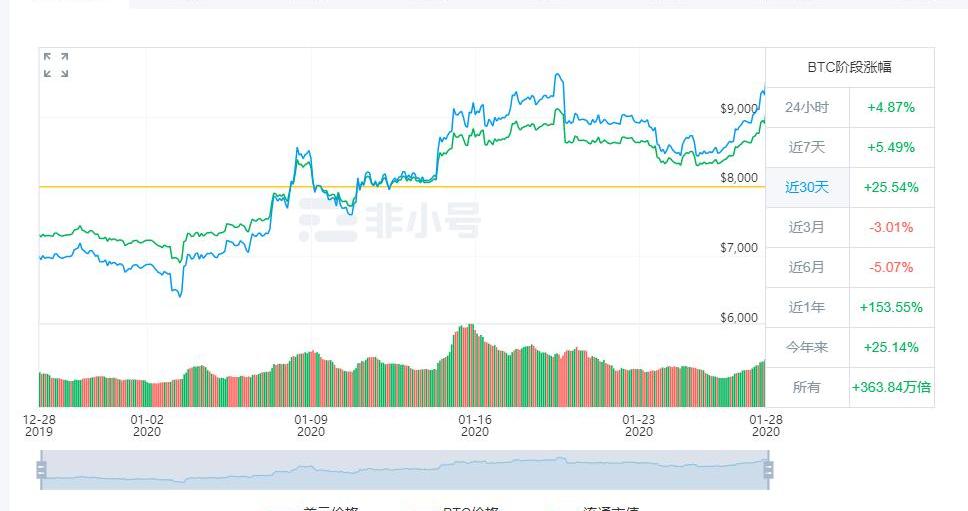Click the BTC阶段涨幅 table header

point(849,67)
